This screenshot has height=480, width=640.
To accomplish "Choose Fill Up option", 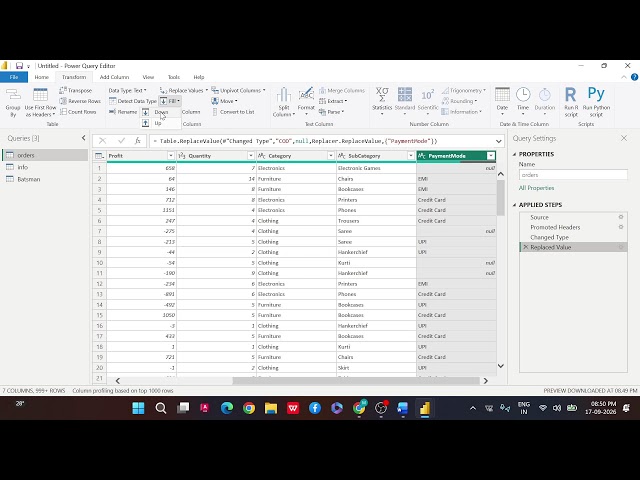I will tap(158, 123).
